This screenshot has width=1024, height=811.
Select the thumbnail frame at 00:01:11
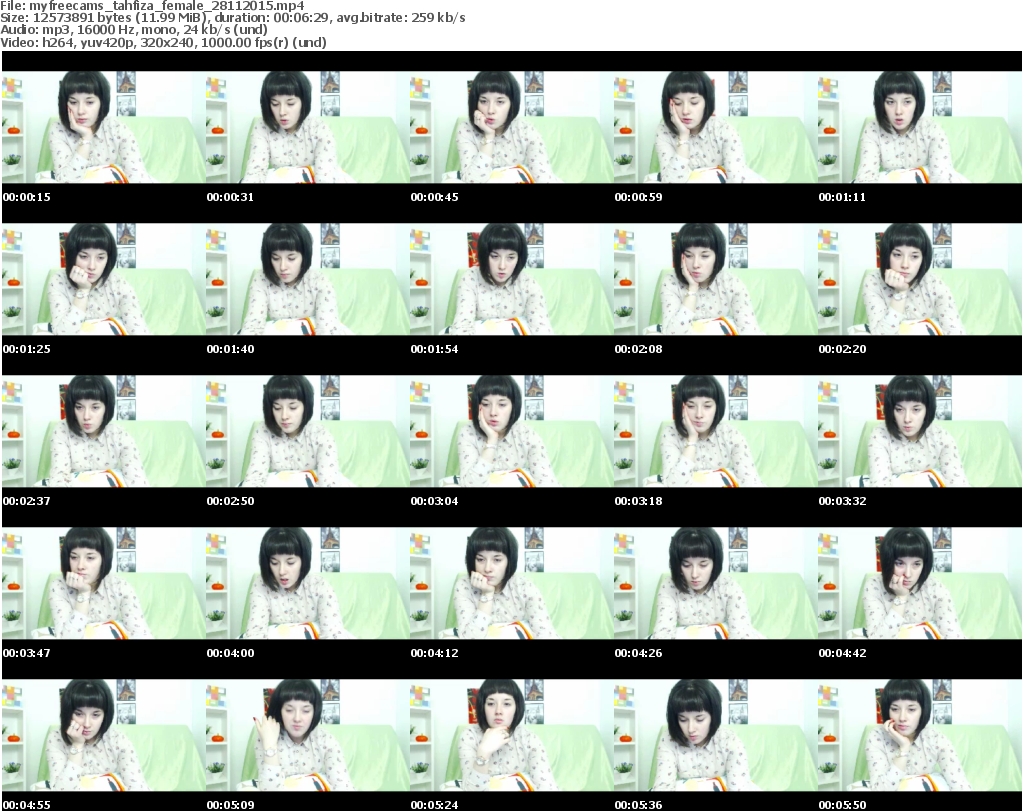[920, 127]
